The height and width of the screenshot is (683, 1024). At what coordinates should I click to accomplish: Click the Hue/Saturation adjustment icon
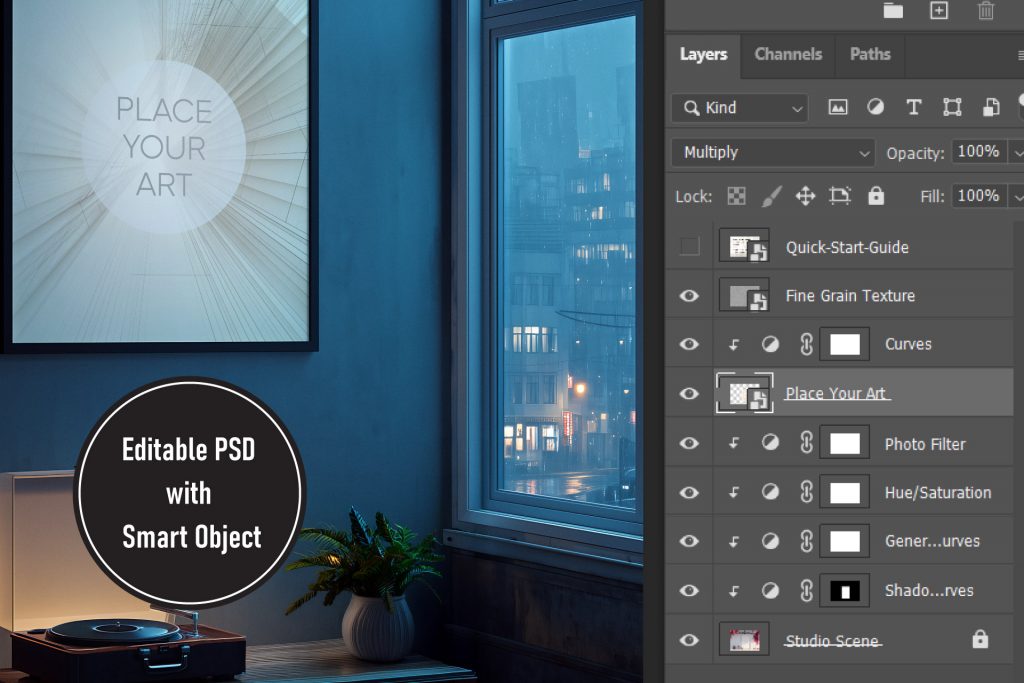771,492
